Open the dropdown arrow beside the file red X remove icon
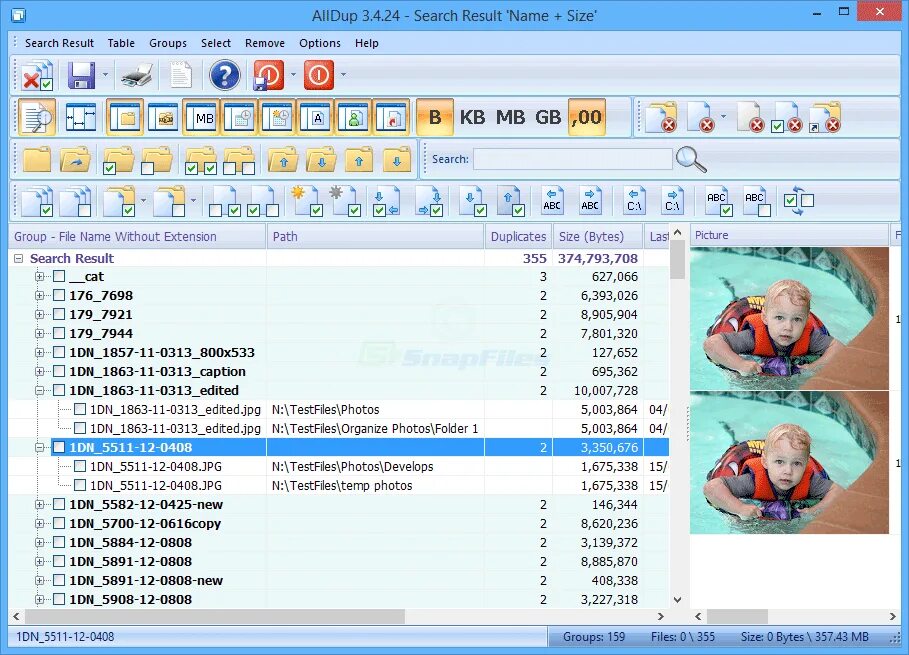Viewport: 909px width, 655px height. 723,117
